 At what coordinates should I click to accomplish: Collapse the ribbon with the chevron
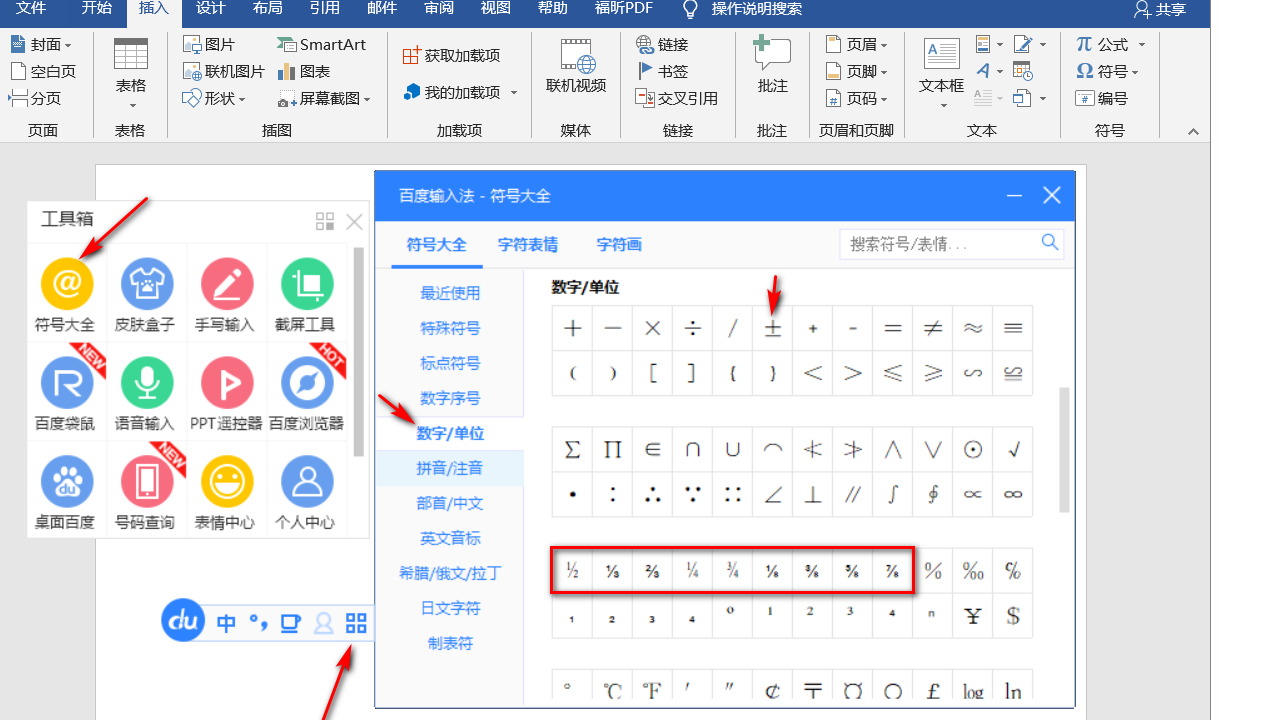1193,131
